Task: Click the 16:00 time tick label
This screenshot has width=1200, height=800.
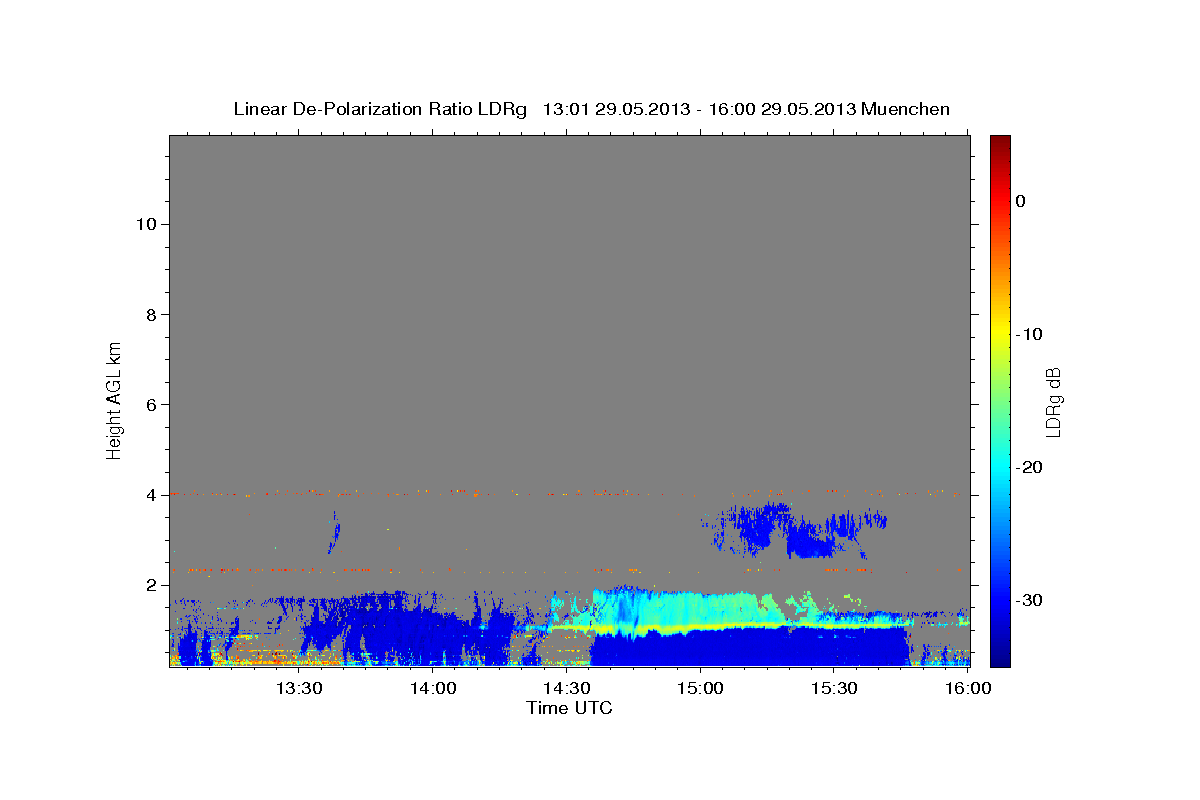Action: click(968, 688)
